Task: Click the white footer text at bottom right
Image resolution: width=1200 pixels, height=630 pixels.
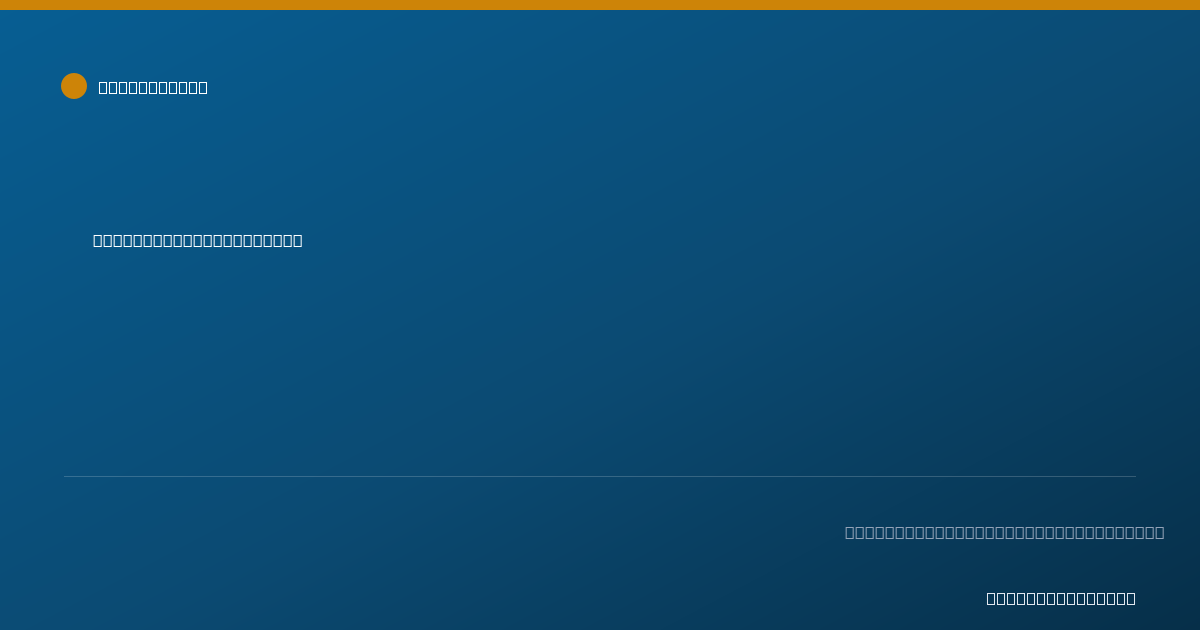Action: (1061, 599)
